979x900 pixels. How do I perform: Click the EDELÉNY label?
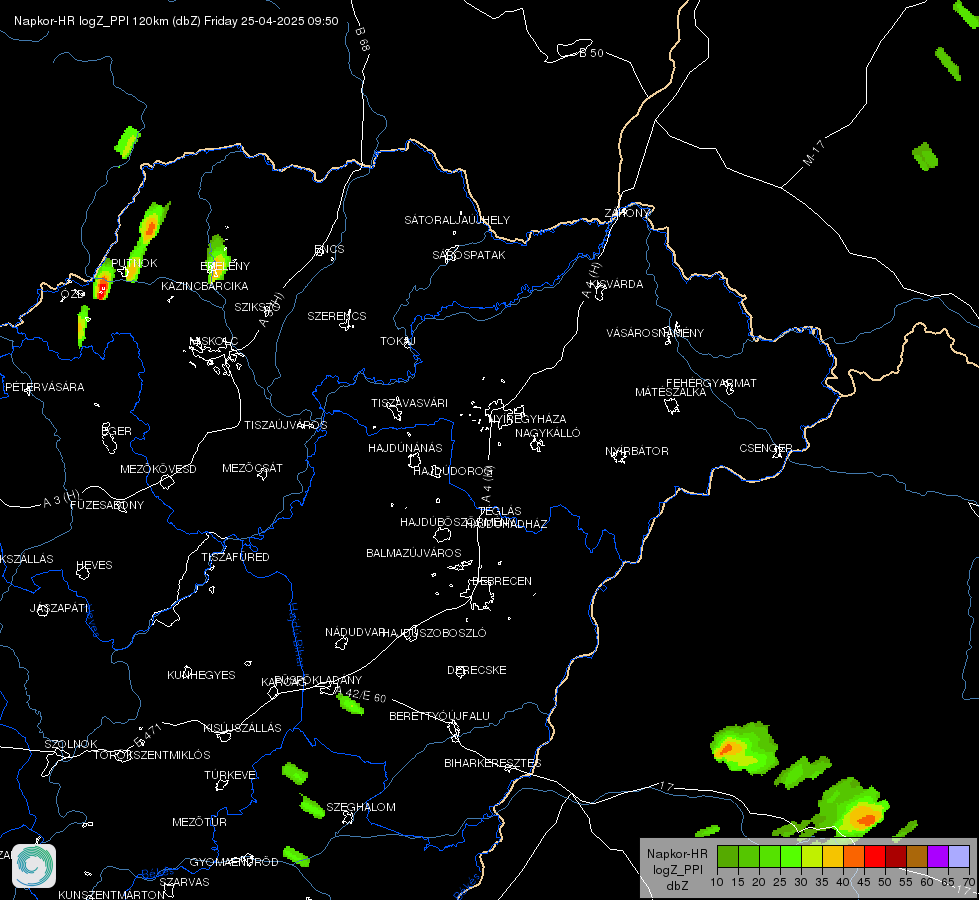pyautogui.click(x=225, y=266)
